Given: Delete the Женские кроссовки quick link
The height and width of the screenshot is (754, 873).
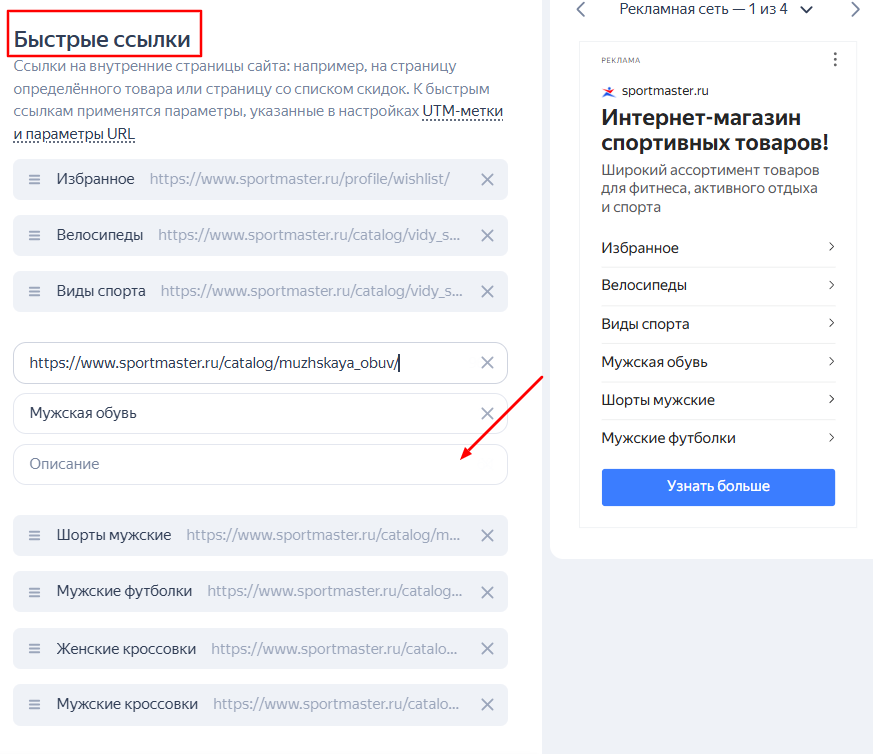Looking at the screenshot, I should click(x=487, y=648).
